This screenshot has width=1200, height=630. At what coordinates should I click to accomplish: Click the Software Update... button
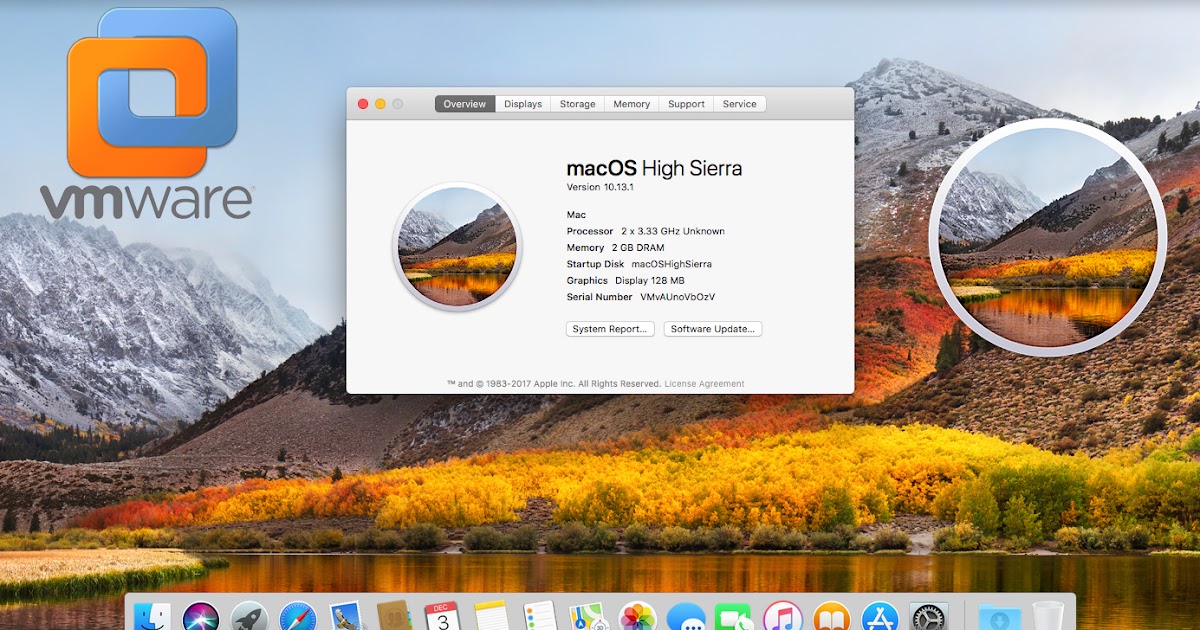pyautogui.click(x=713, y=329)
